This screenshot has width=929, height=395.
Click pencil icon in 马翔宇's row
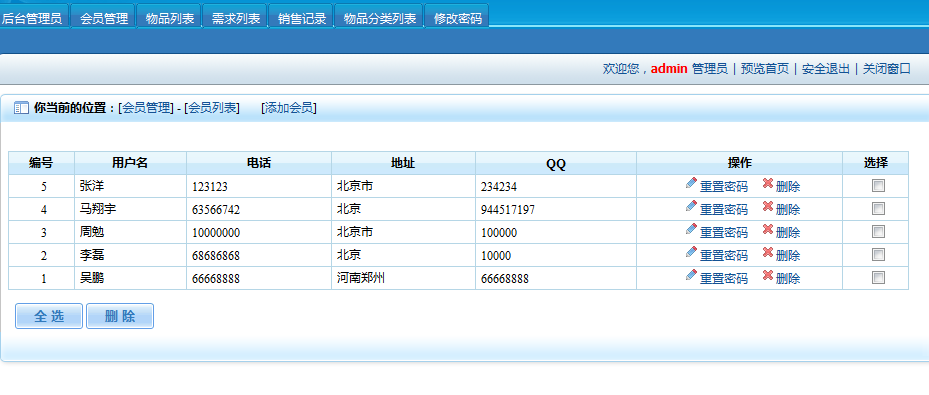click(691, 207)
